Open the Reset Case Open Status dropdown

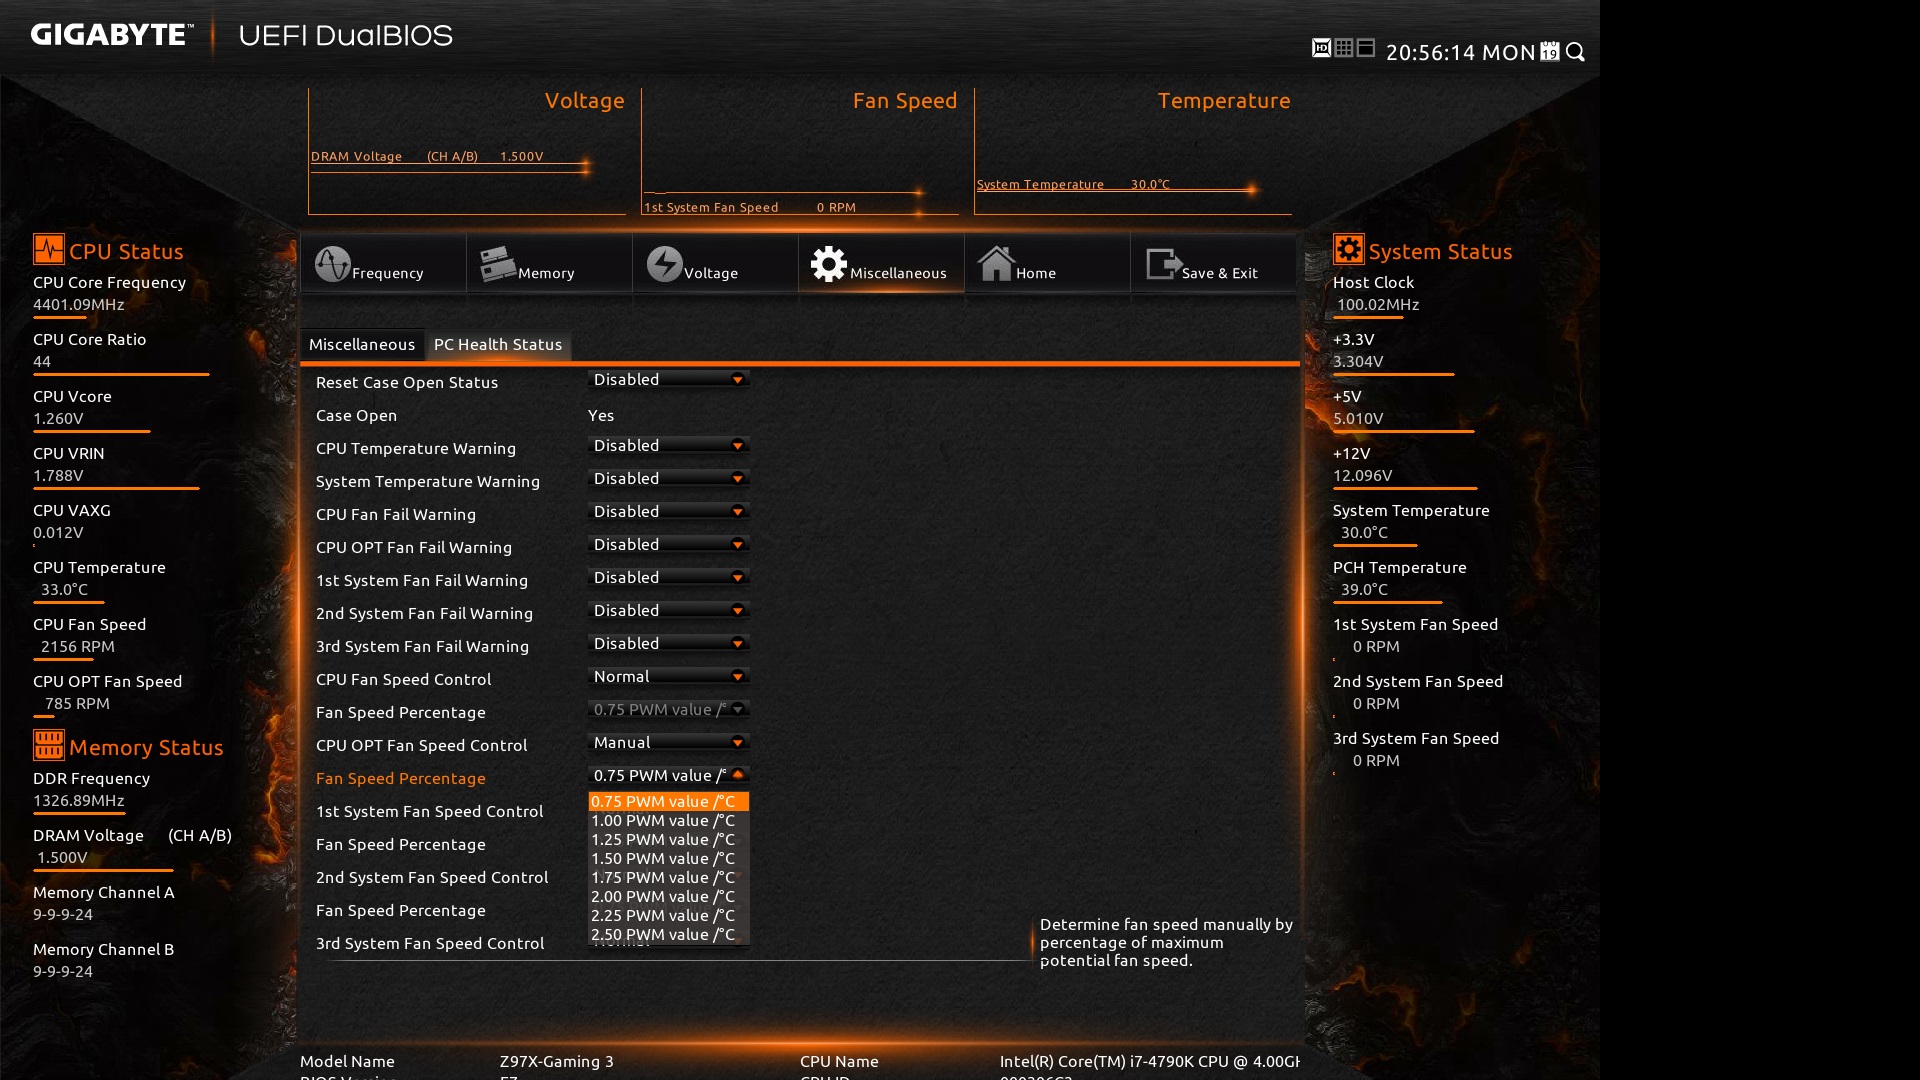668,379
